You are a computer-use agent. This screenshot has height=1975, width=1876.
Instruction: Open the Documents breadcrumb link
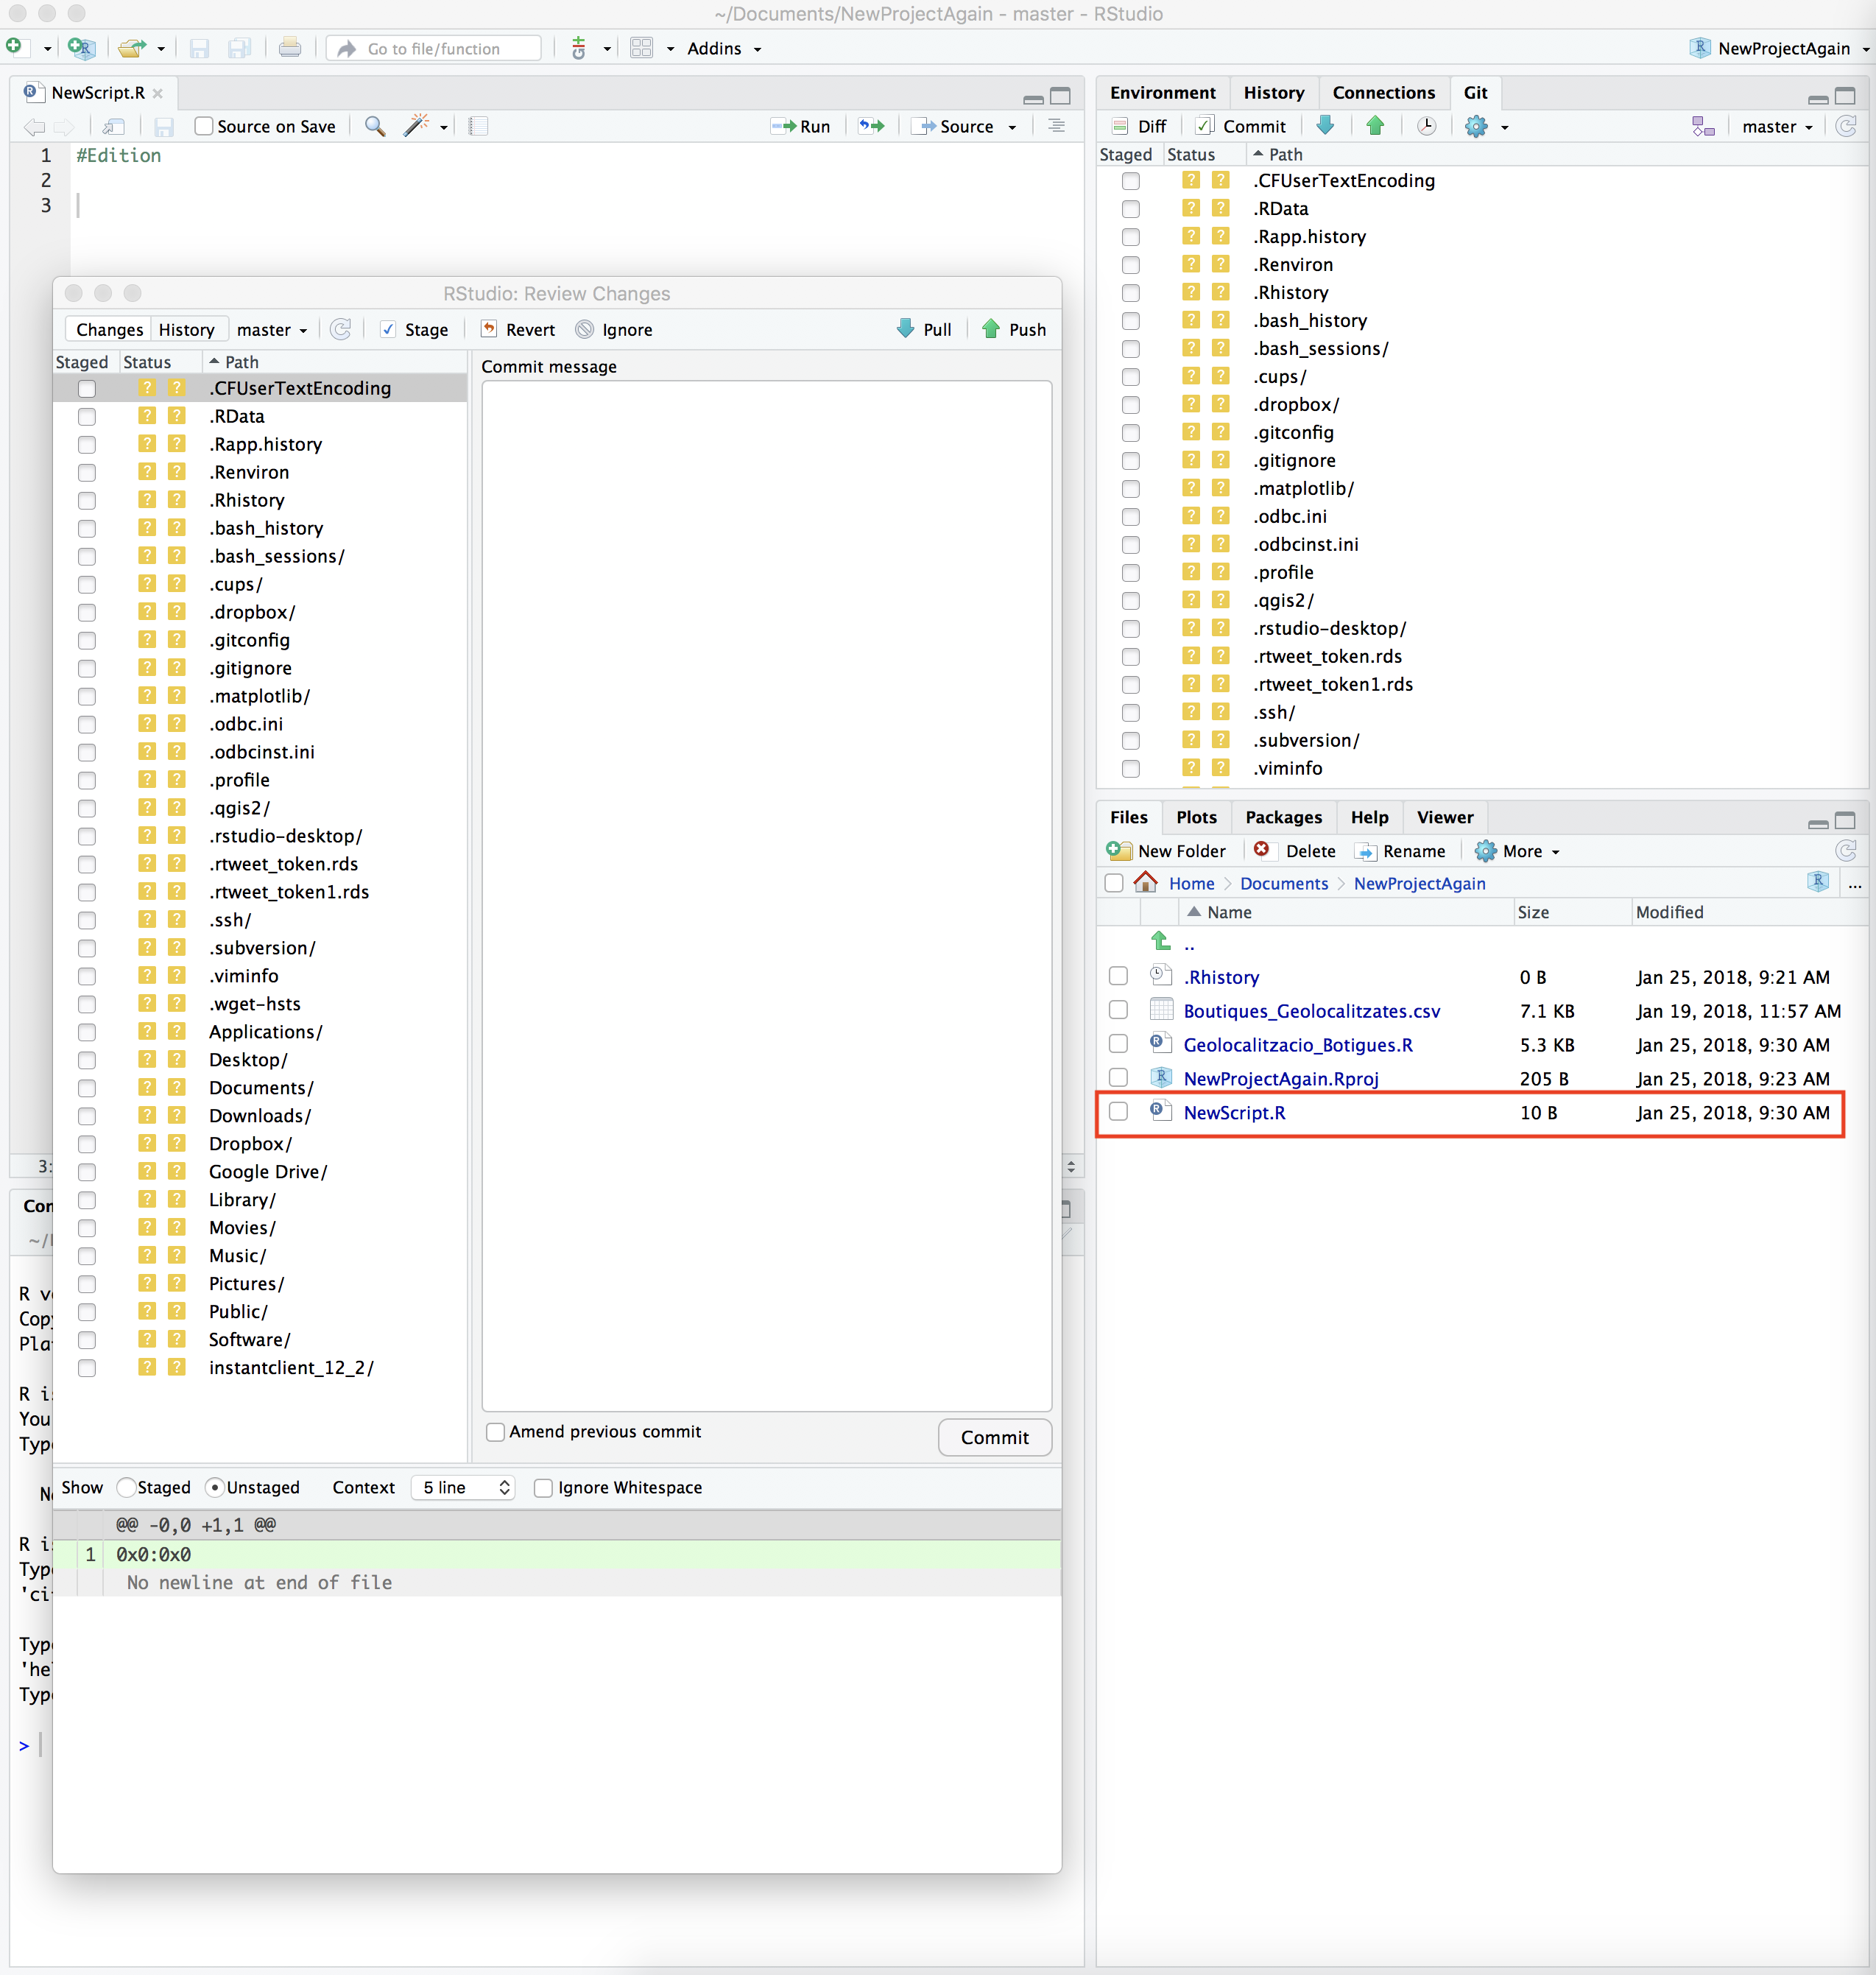pyautogui.click(x=1284, y=884)
